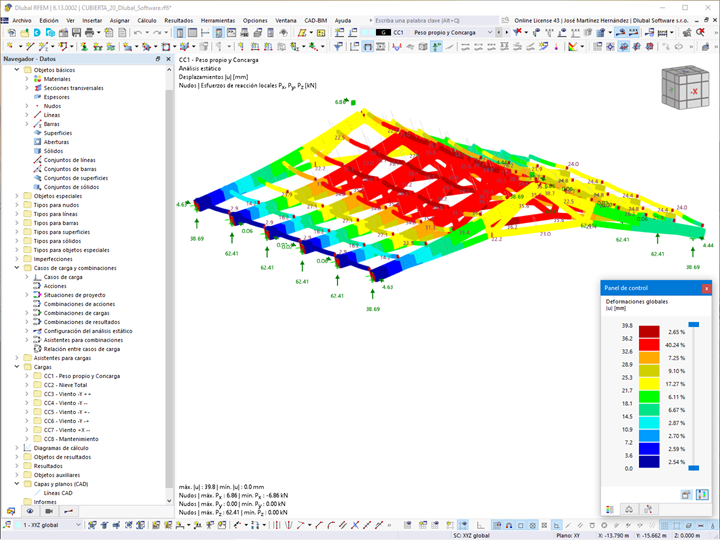
Task: Select Combinaciones de resultados item
Action: point(82,322)
